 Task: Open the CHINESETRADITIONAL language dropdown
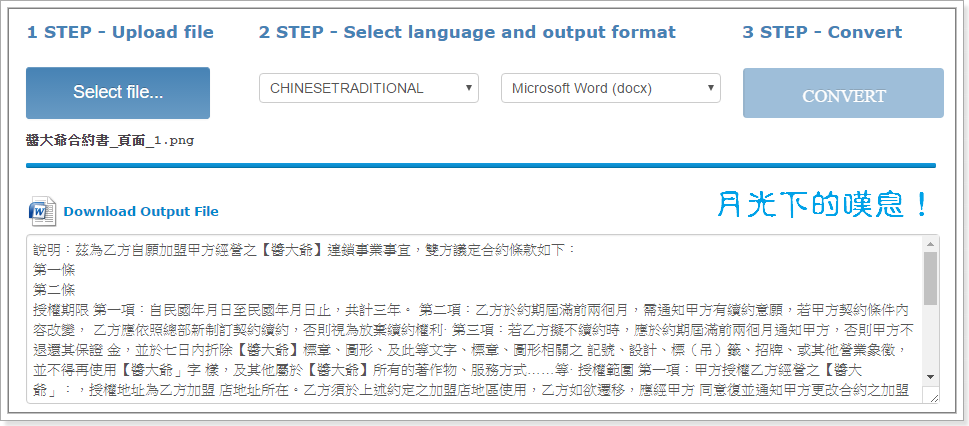(x=369, y=88)
